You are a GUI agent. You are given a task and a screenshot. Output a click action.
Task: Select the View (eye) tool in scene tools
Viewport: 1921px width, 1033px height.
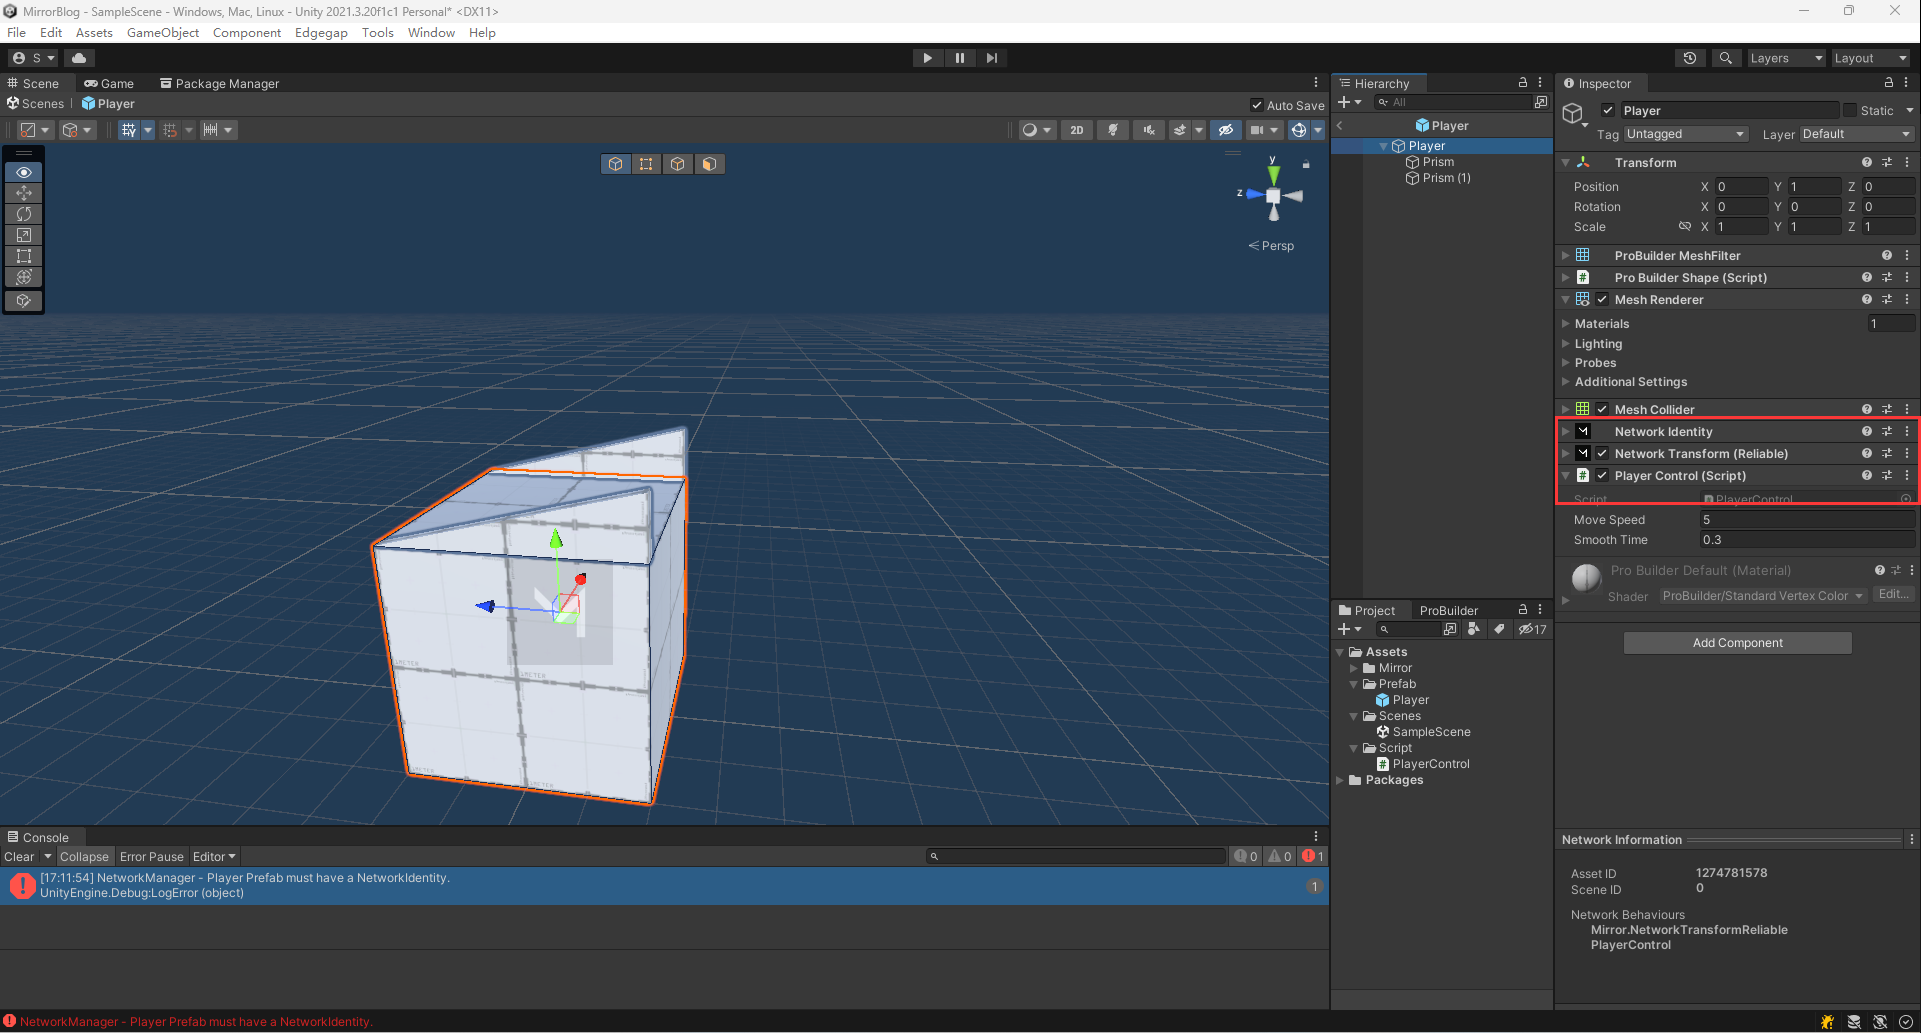(24, 172)
